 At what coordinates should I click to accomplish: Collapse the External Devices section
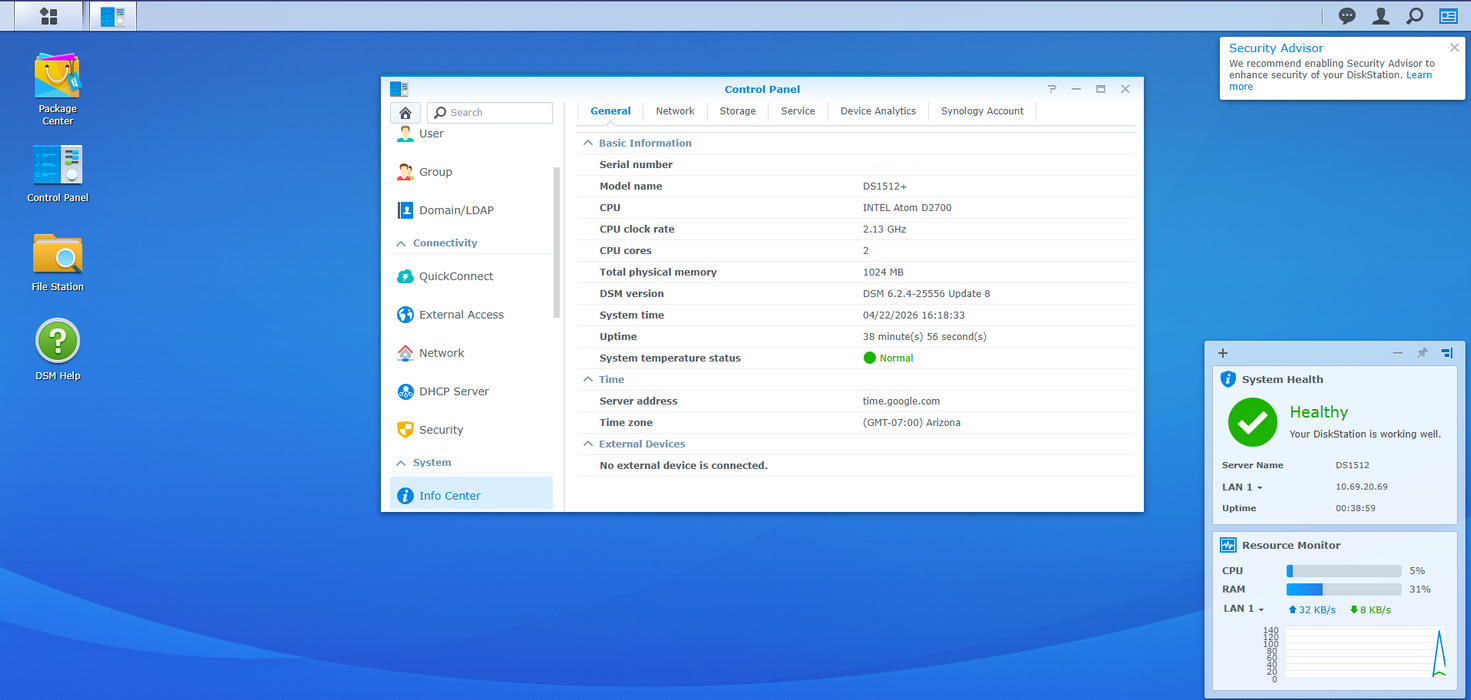[588, 444]
